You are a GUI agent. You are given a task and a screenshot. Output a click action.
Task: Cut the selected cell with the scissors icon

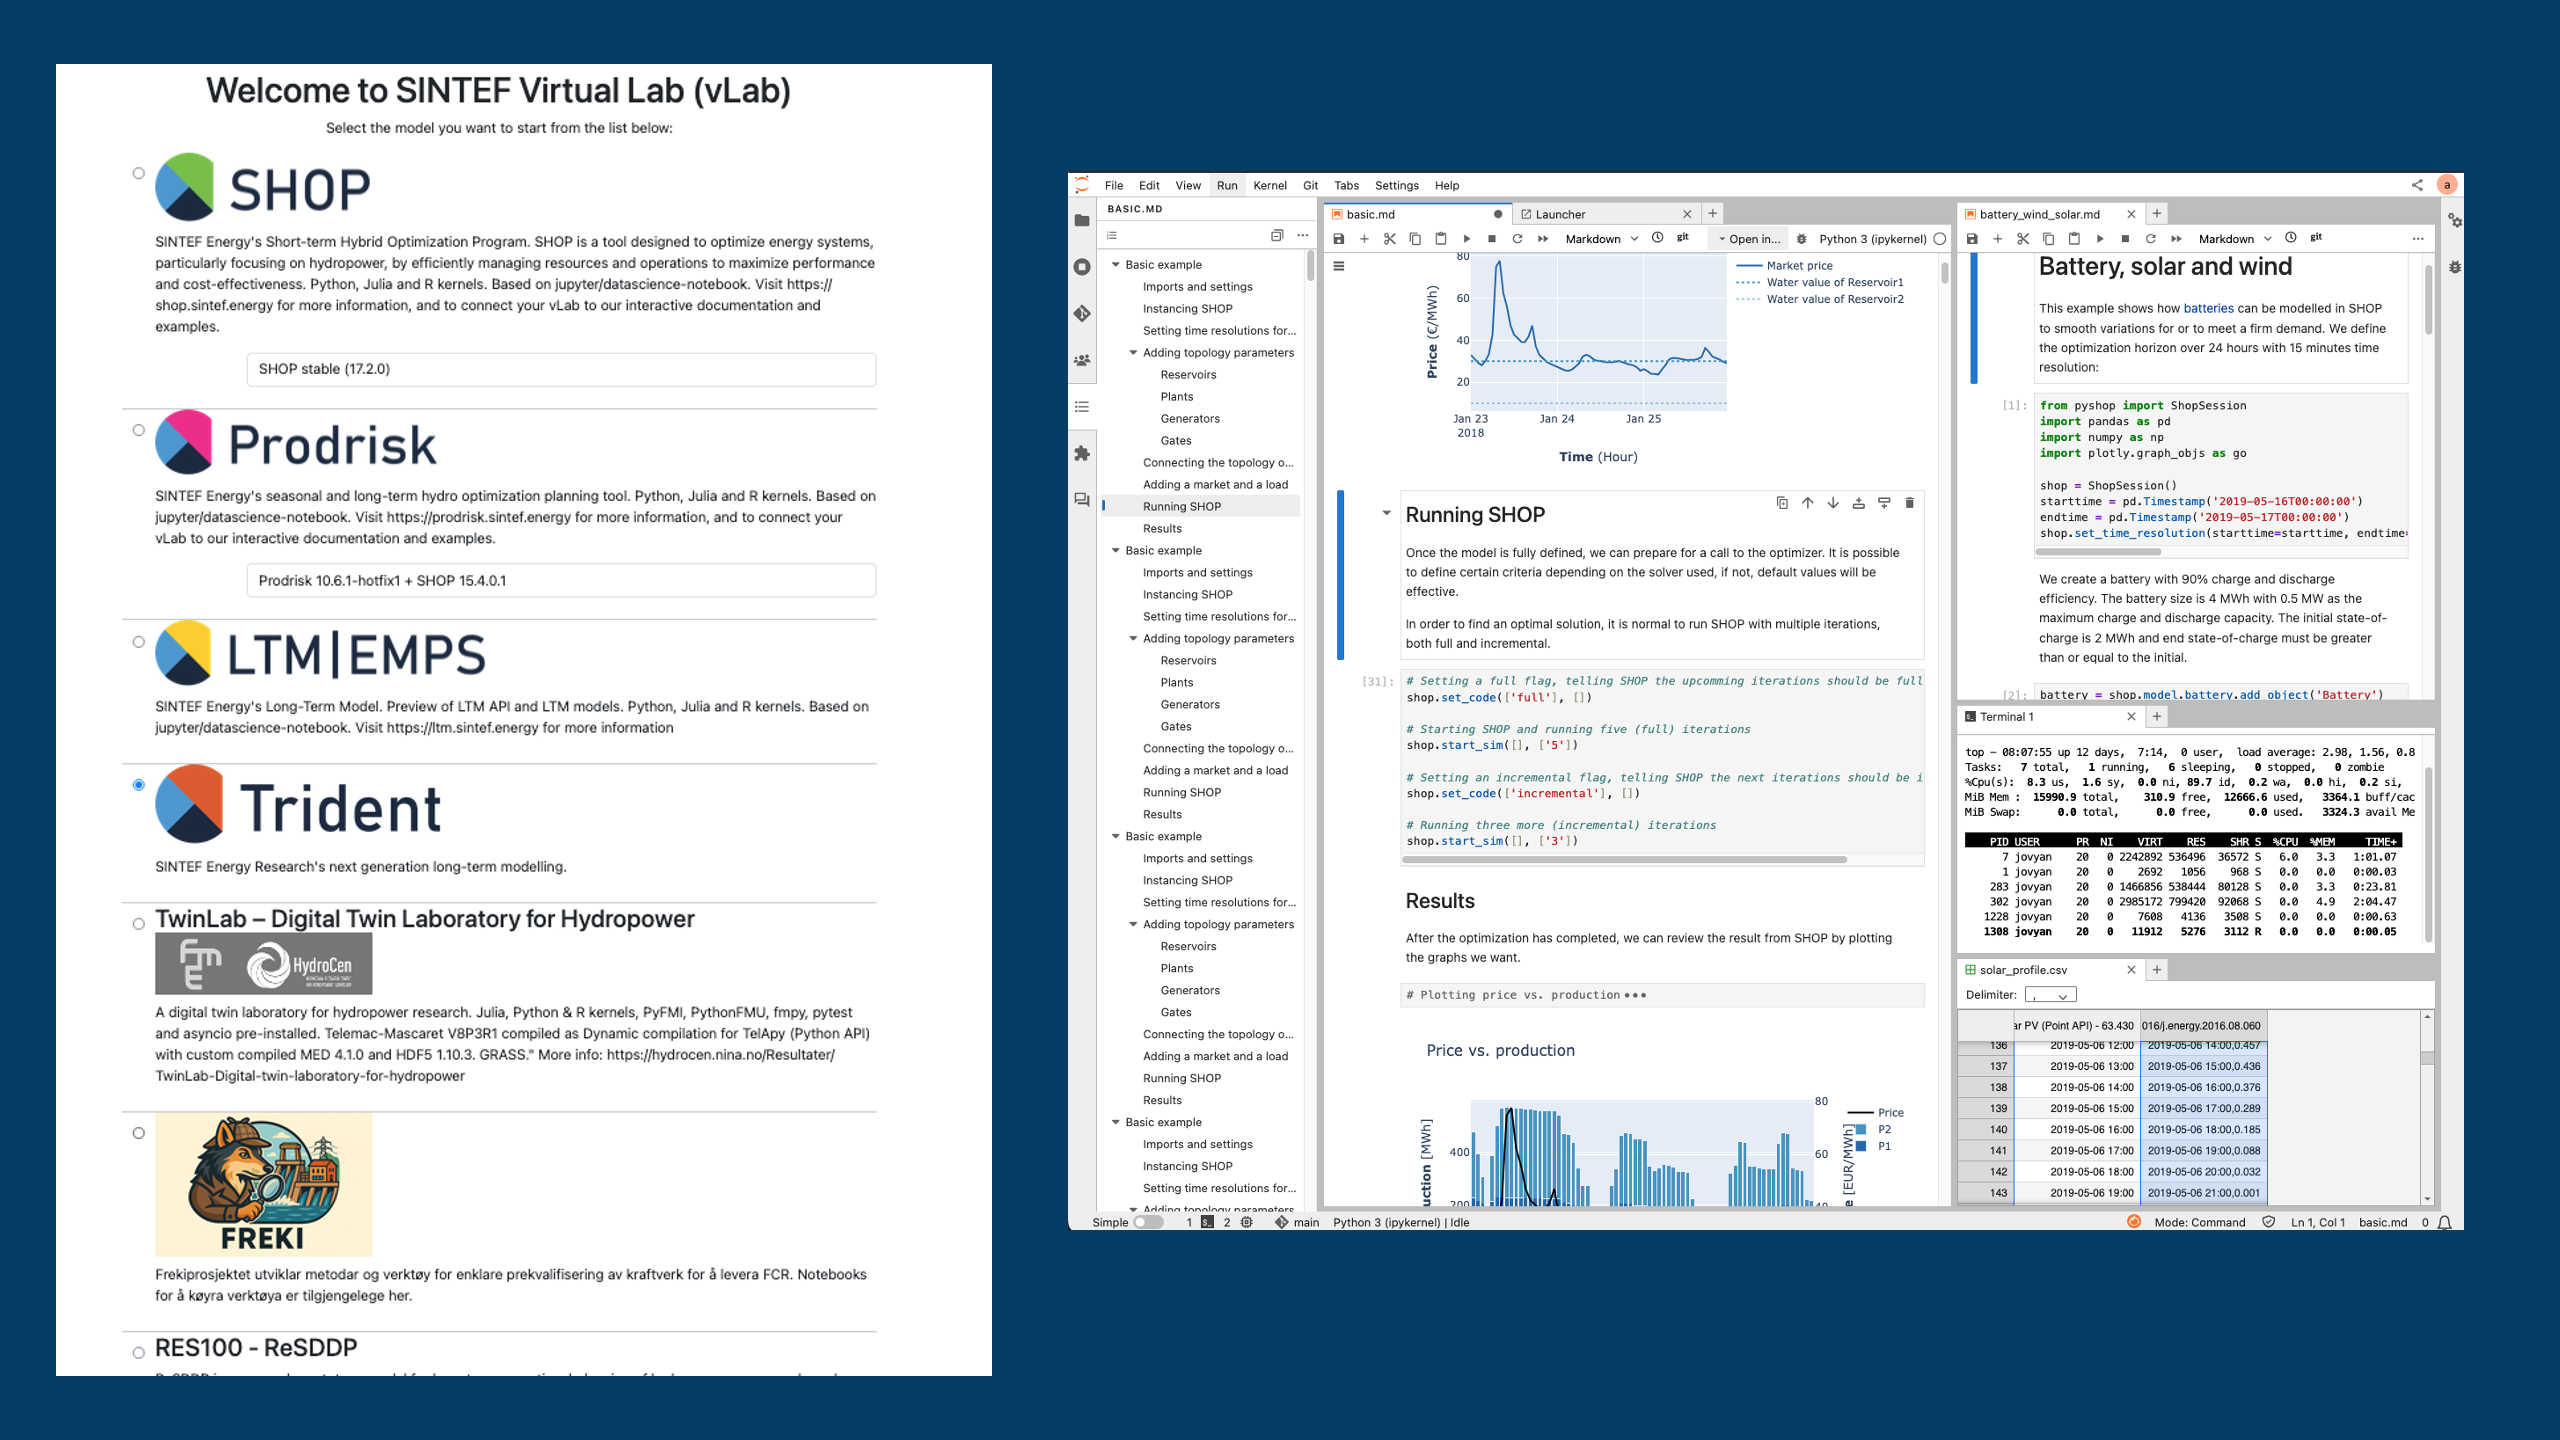1389,239
